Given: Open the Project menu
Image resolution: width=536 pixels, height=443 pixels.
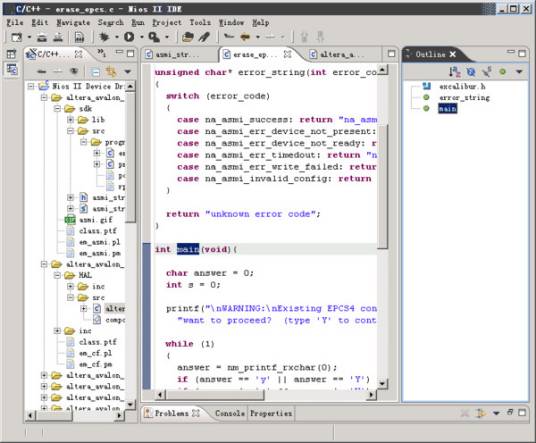Looking at the screenshot, I should point(167,23).
